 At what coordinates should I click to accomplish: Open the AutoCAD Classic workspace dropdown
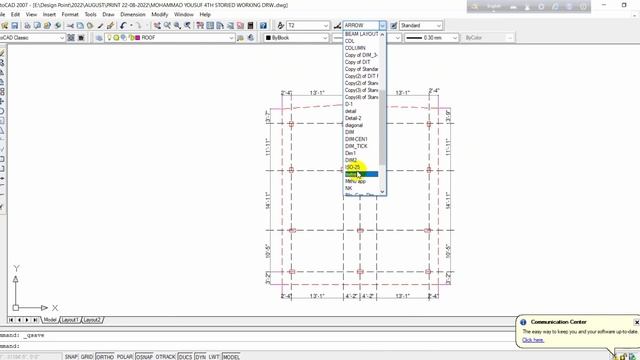(62, 38)
